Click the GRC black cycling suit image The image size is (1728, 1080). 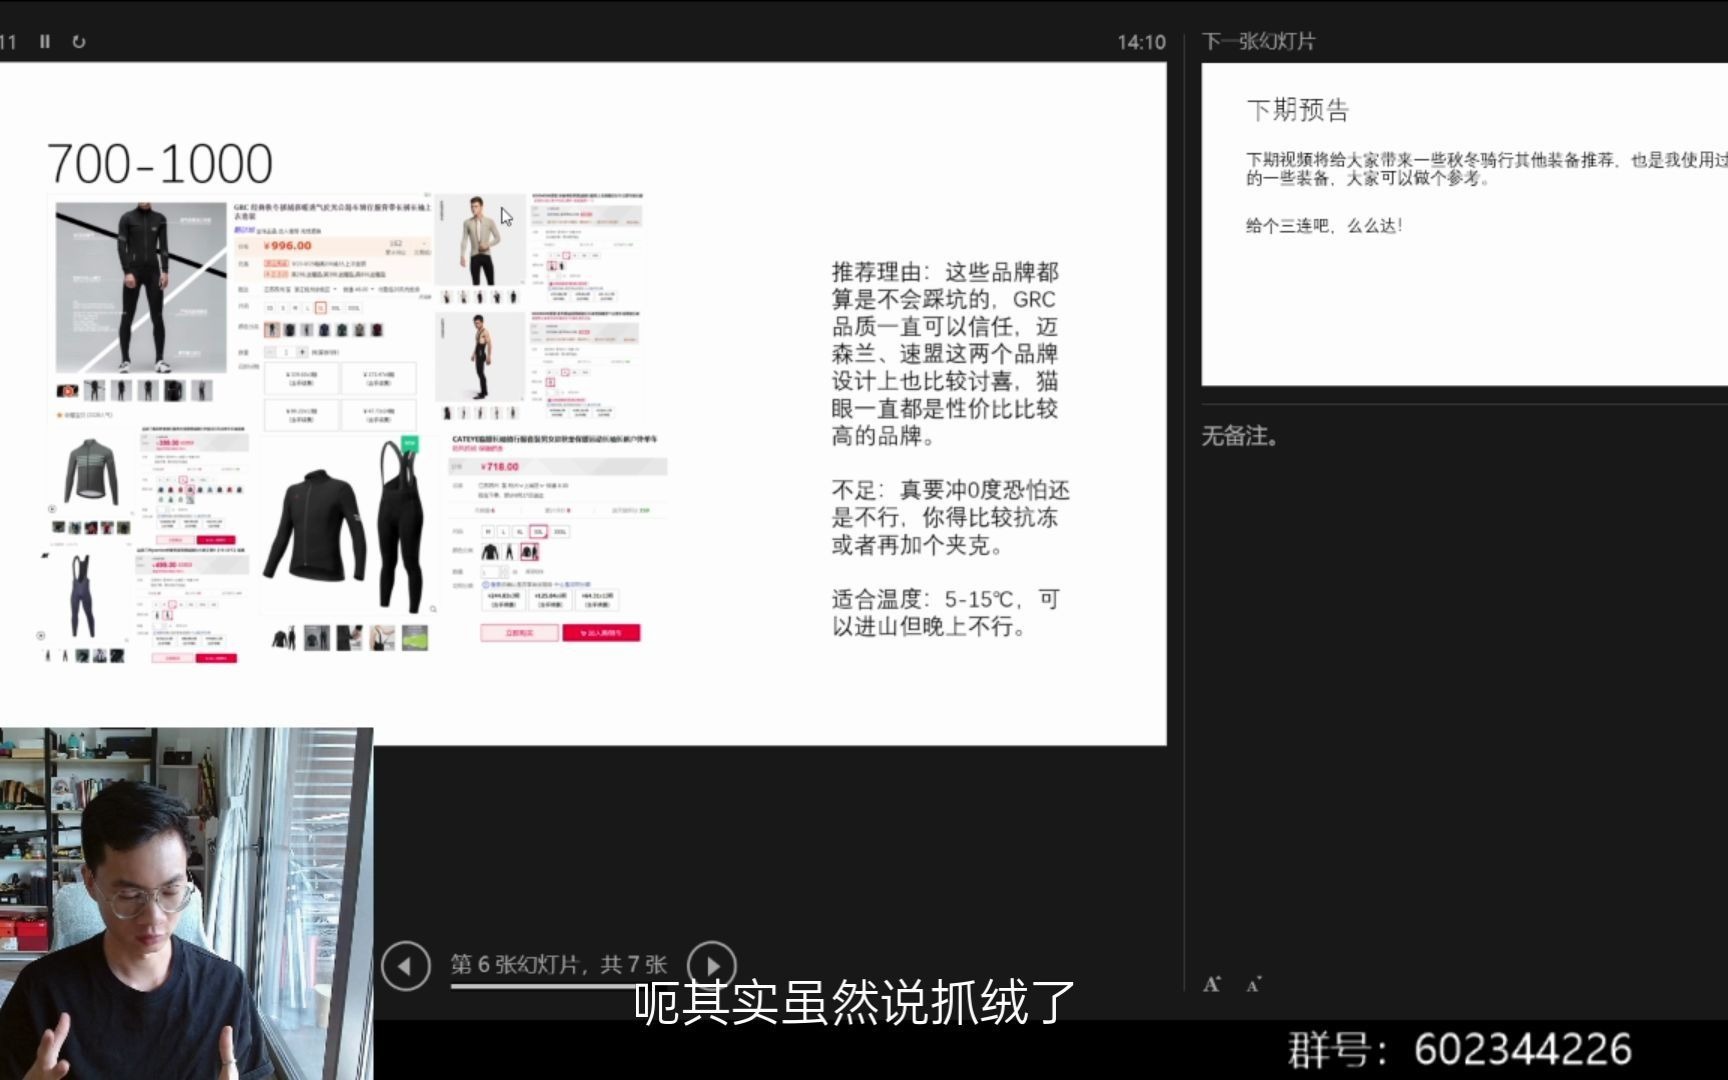tap(141, 288)
